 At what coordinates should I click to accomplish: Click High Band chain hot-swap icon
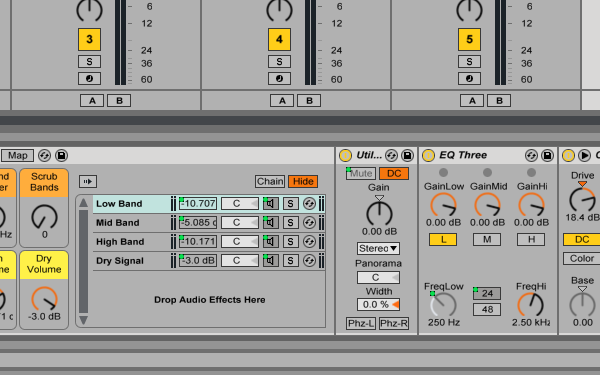(x=309, y=242)
